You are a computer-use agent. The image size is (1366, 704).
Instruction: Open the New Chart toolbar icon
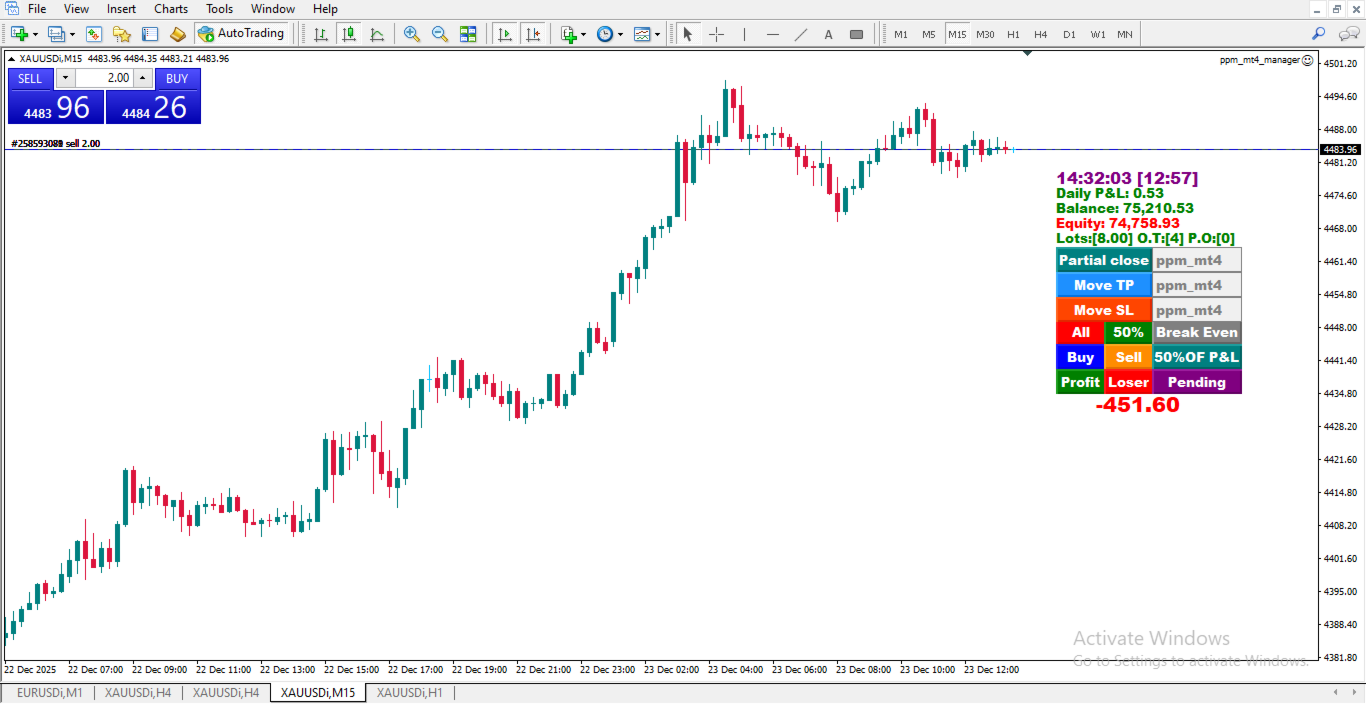click(19, 34)
